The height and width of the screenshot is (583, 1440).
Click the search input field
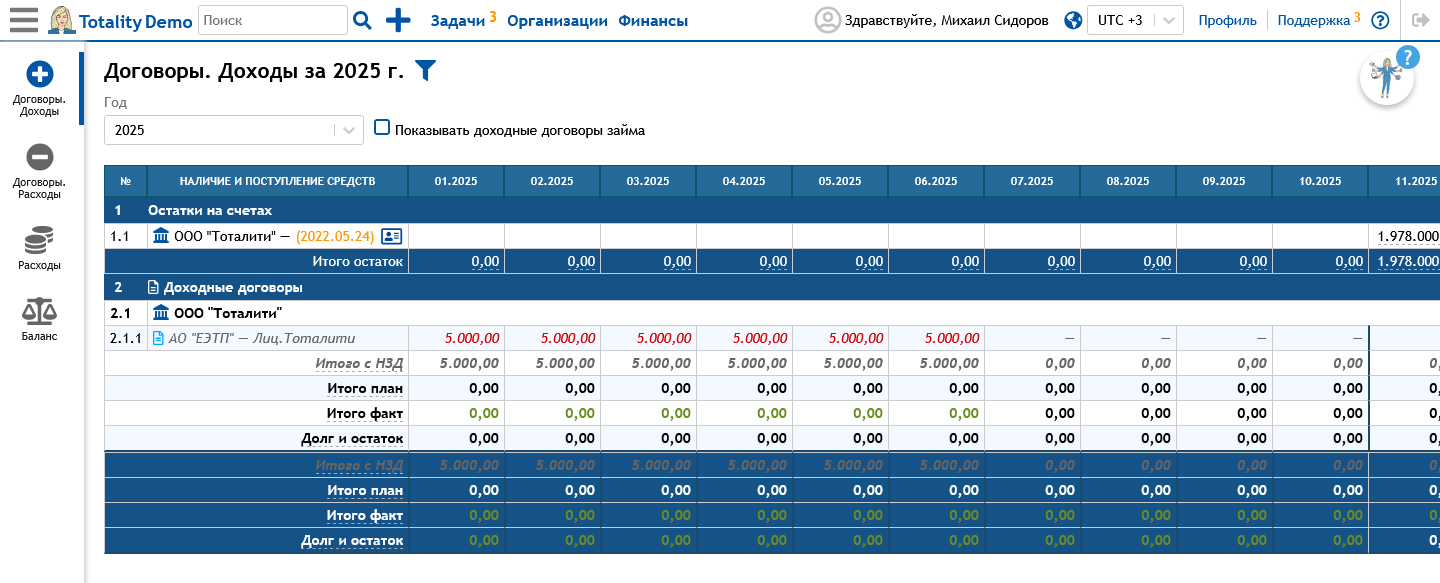tap(272, 20)
